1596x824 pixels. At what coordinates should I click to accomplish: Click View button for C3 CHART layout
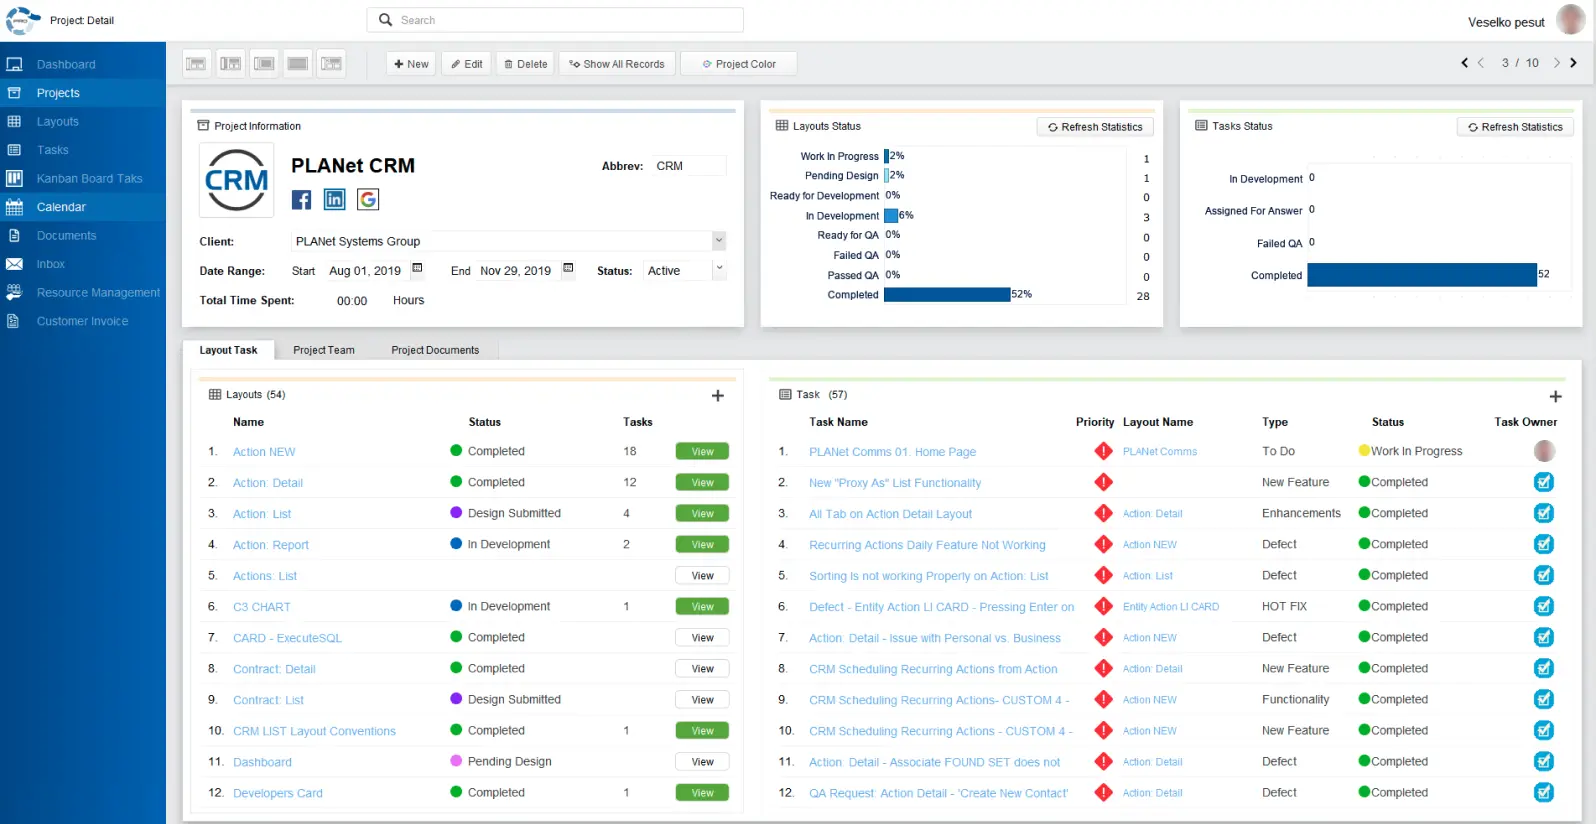702,606
